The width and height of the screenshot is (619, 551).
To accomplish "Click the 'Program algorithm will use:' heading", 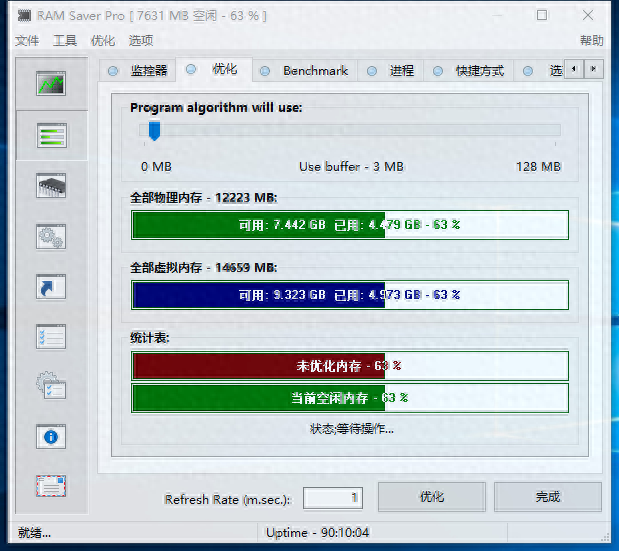I will click(x=216, y=107).
